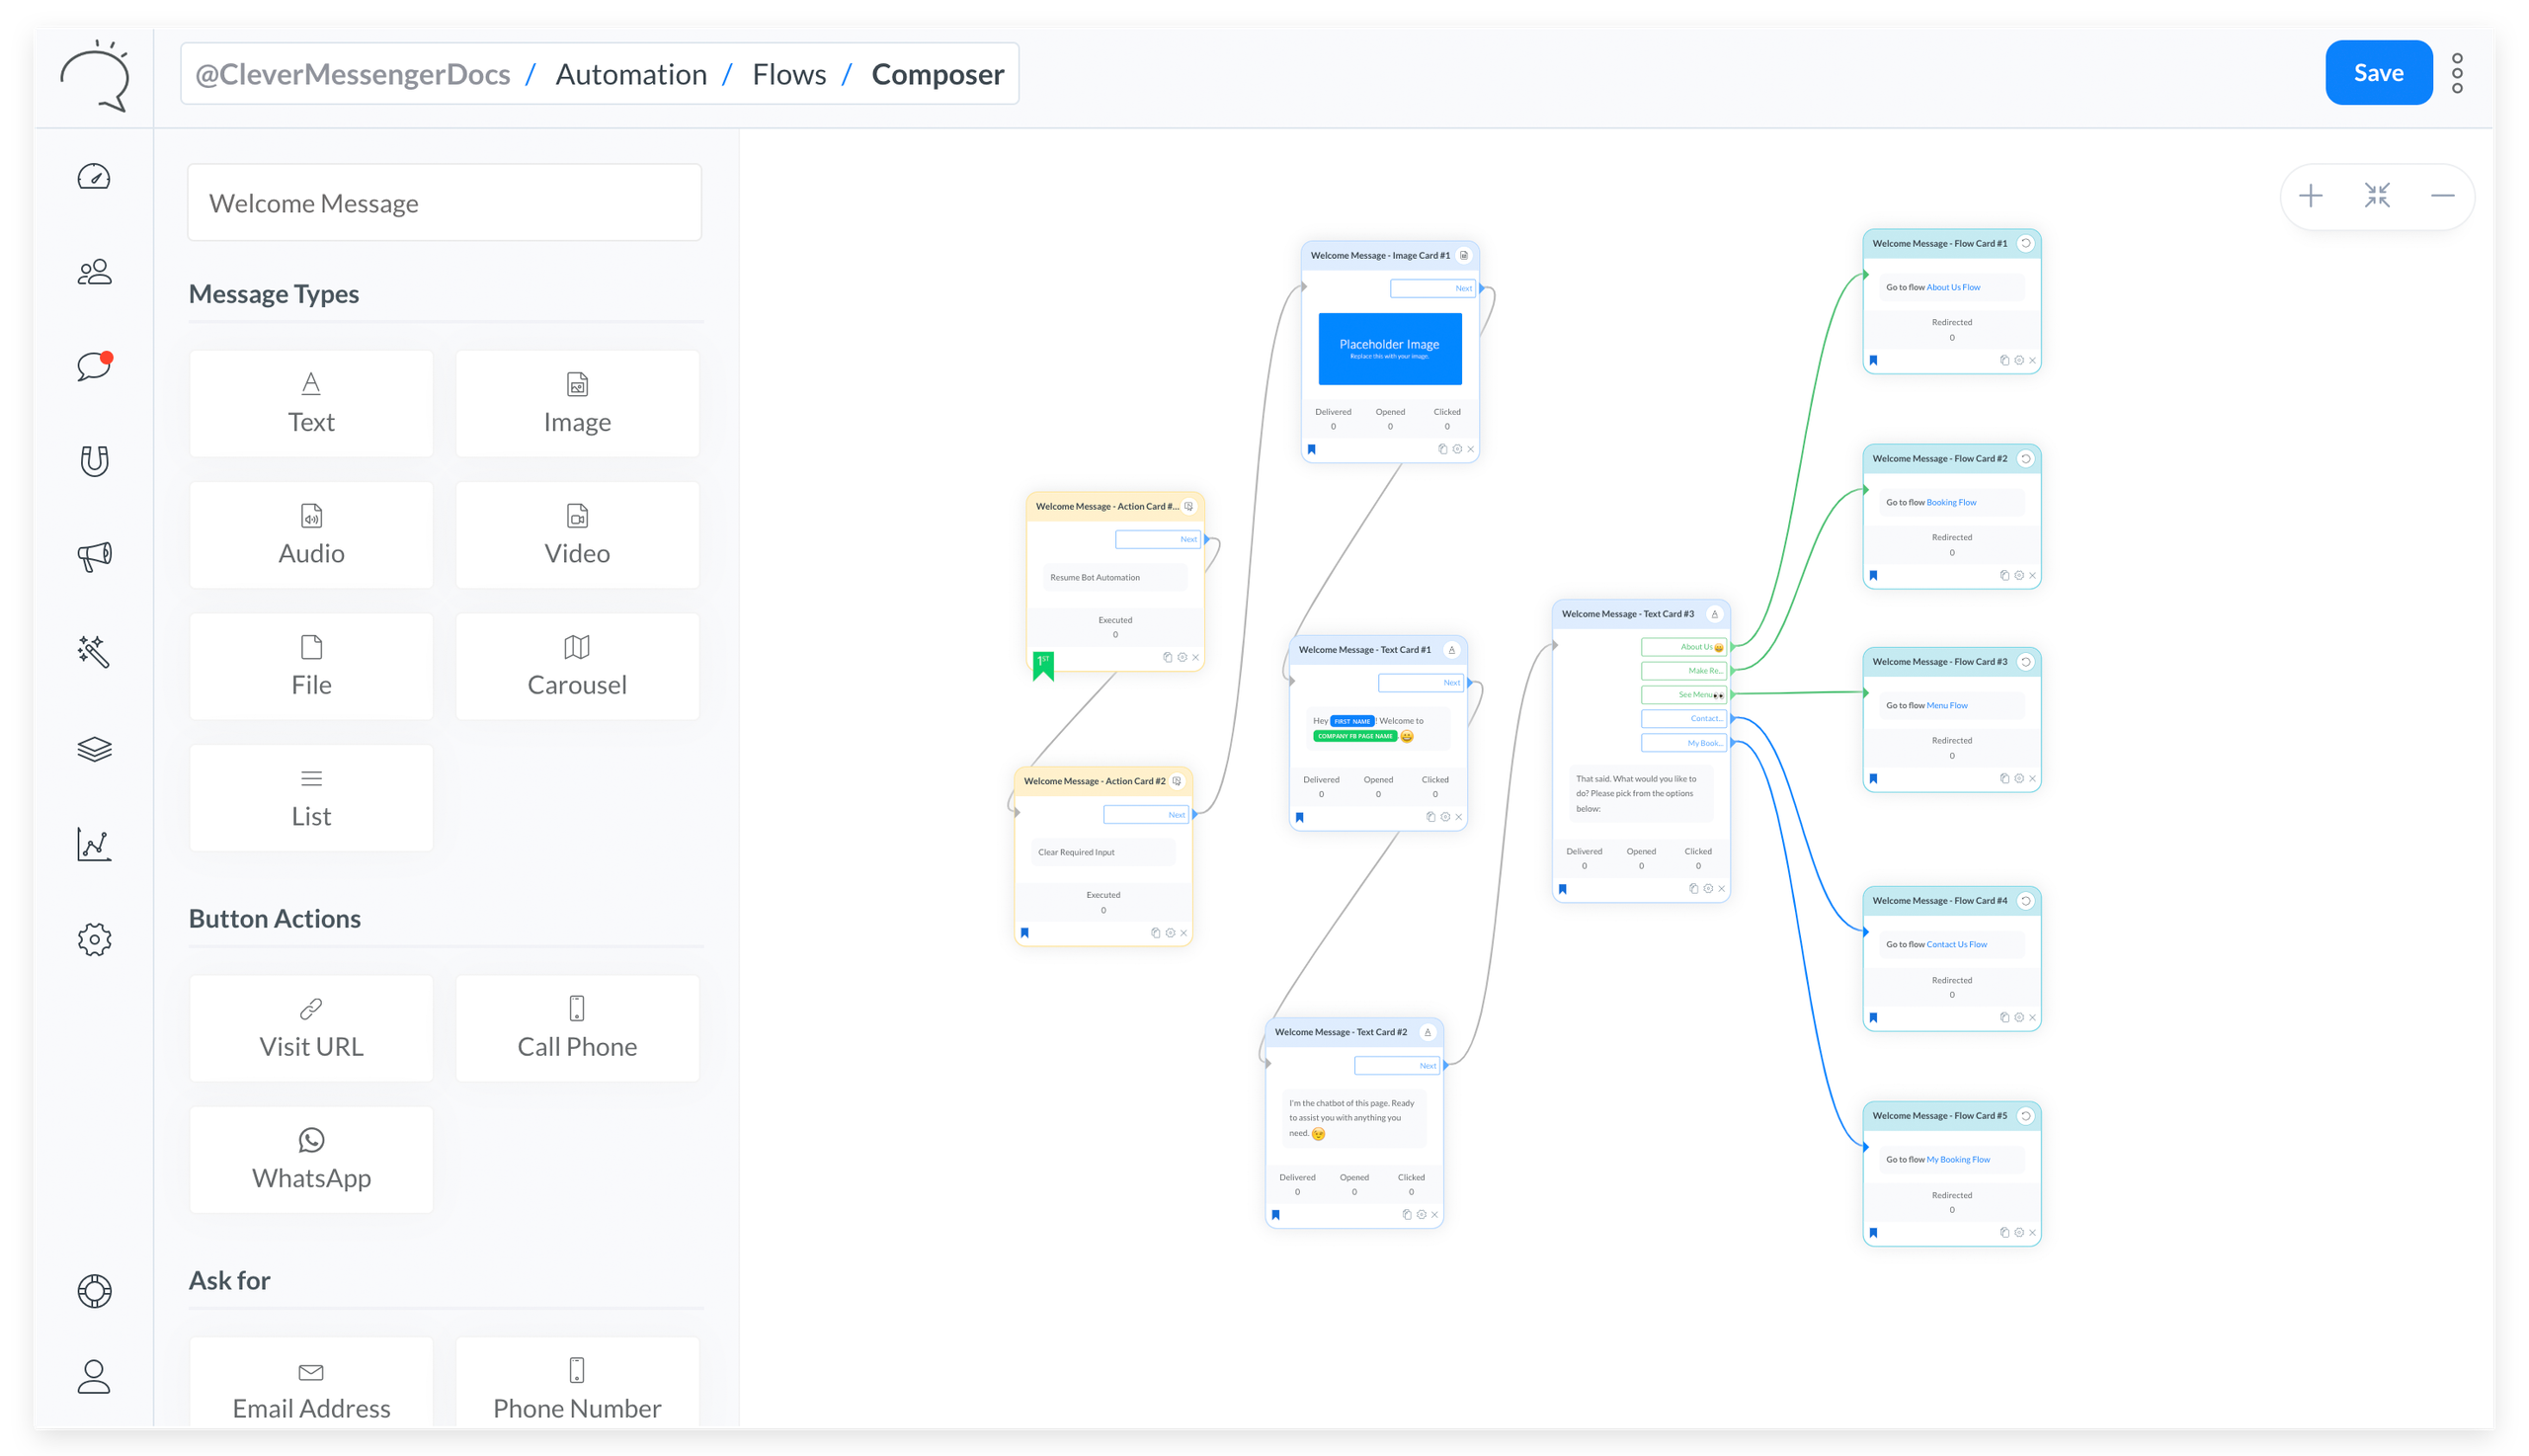This screenshot has width=2529, height=1456.
Task: Click the magic wand automation icon
Action: coord(94,651)
